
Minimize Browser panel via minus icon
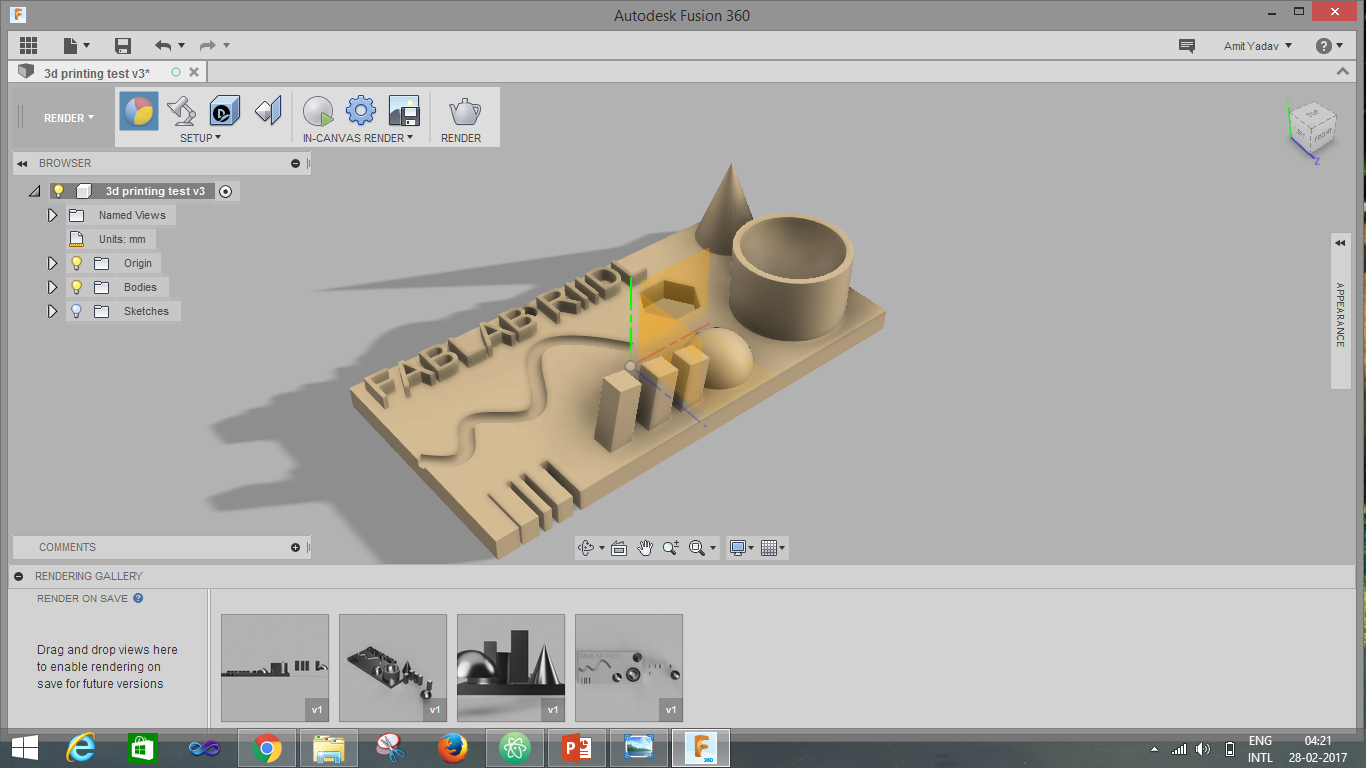coord(295,163)
